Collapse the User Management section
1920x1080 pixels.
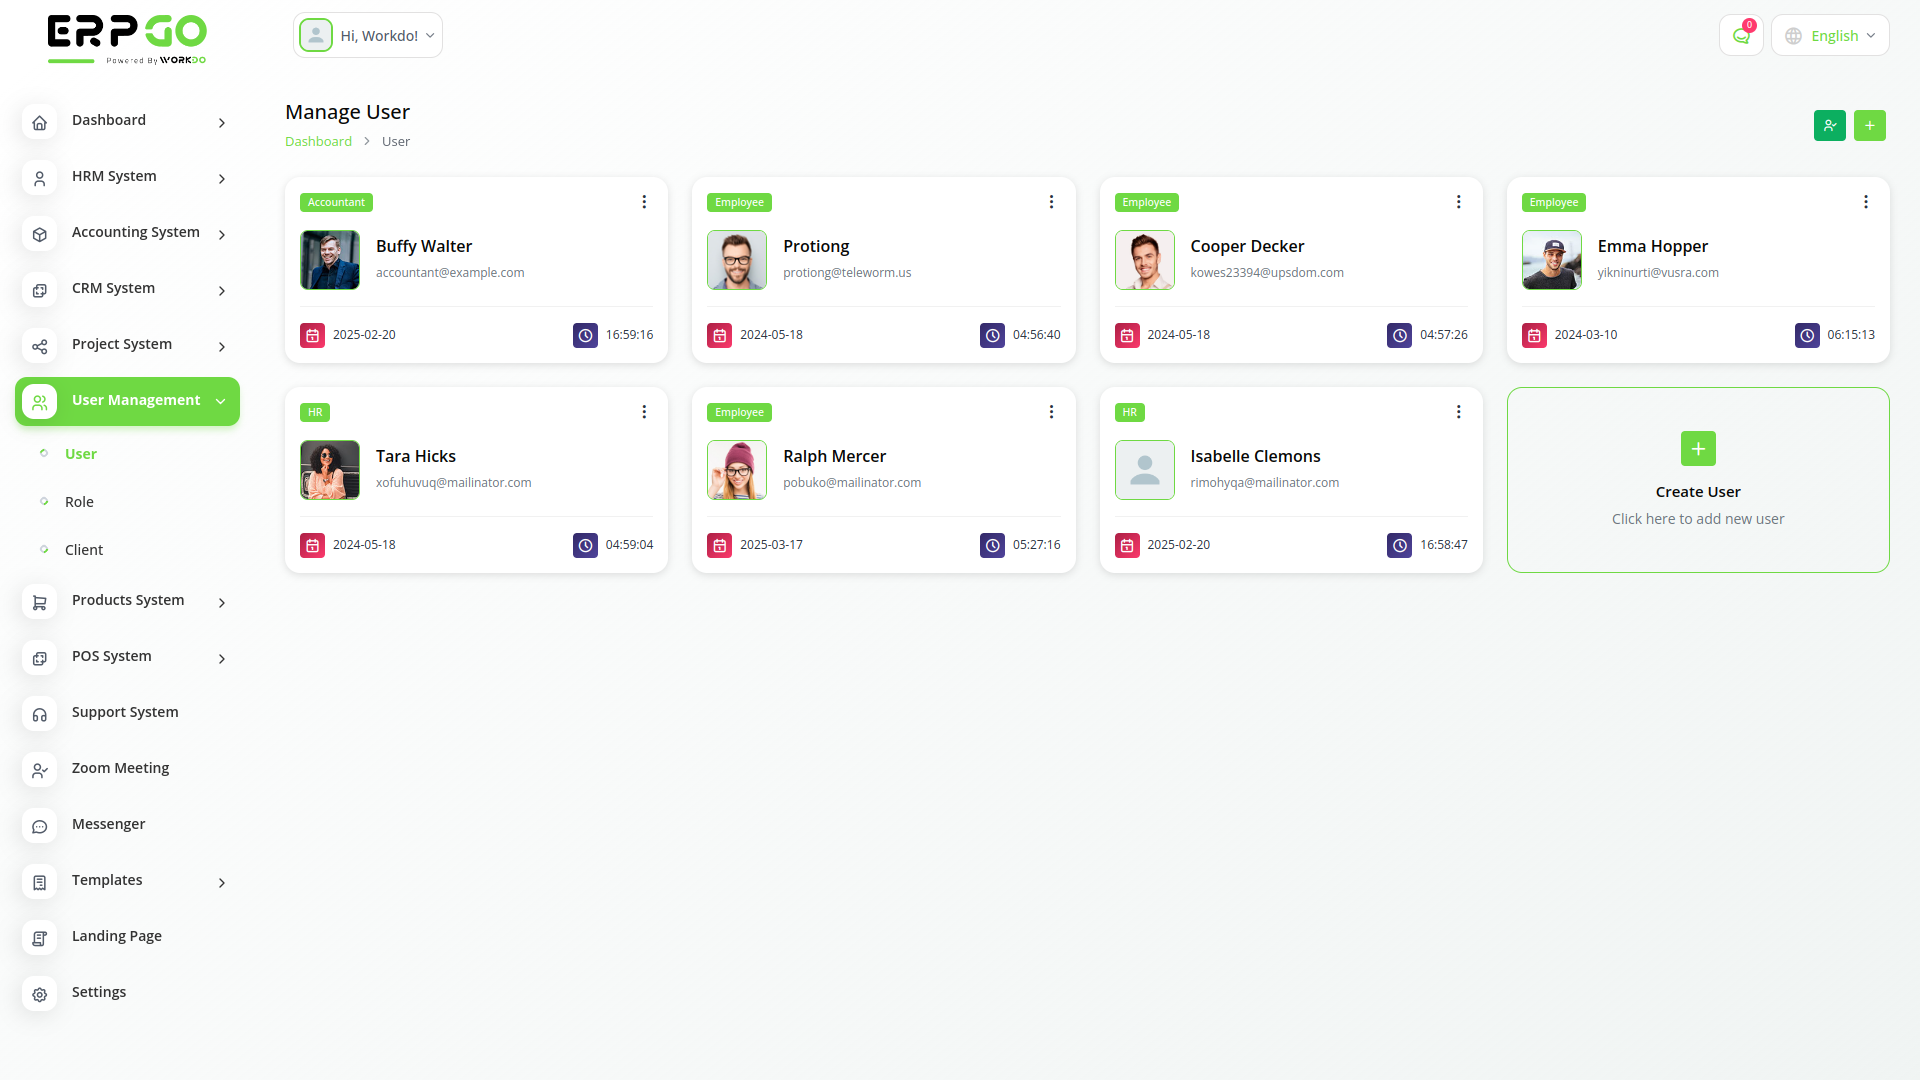point(127,401)
